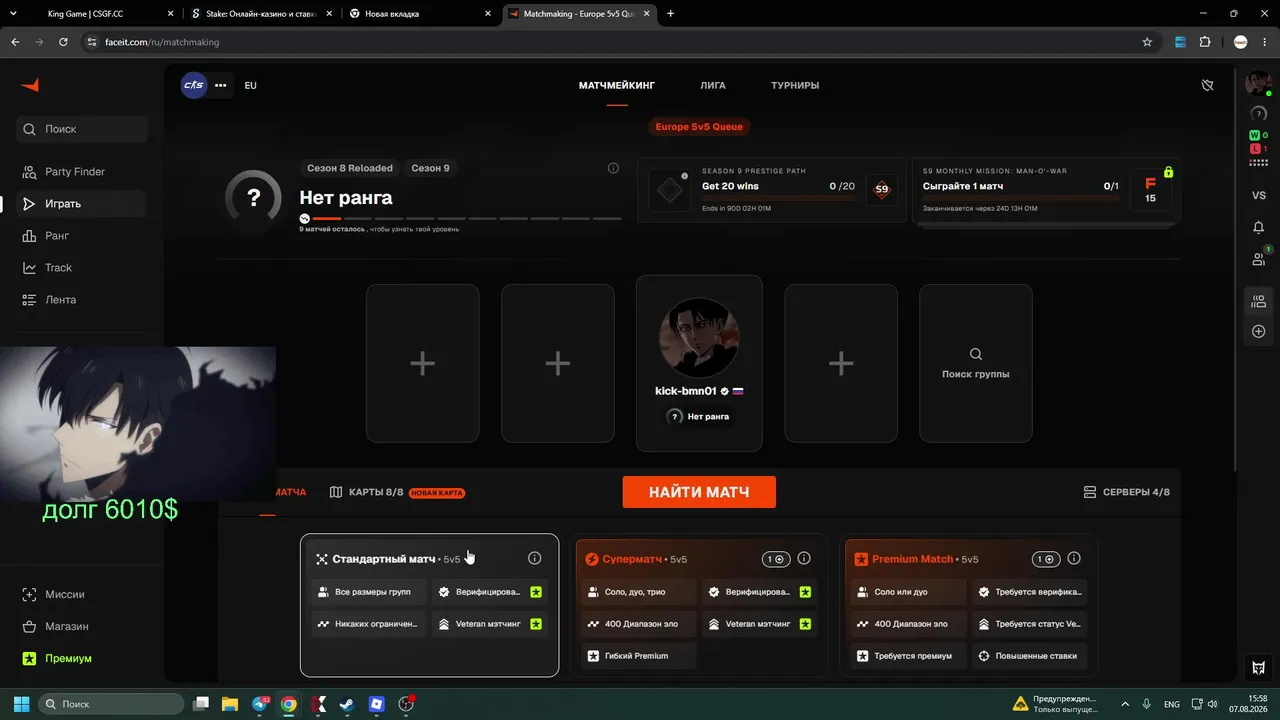Show info for Стандартный матч
This screenshot has height=720, width=1280.
(x=534, y=558)
